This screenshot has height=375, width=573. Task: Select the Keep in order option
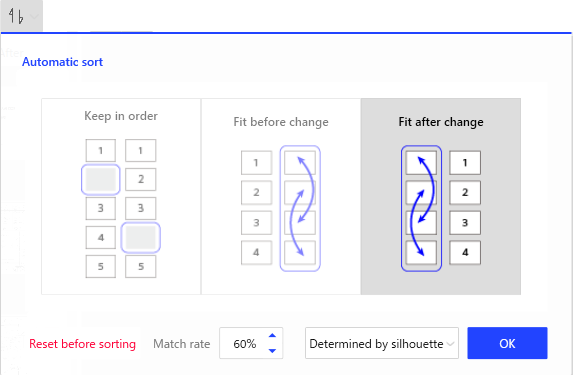121,196
